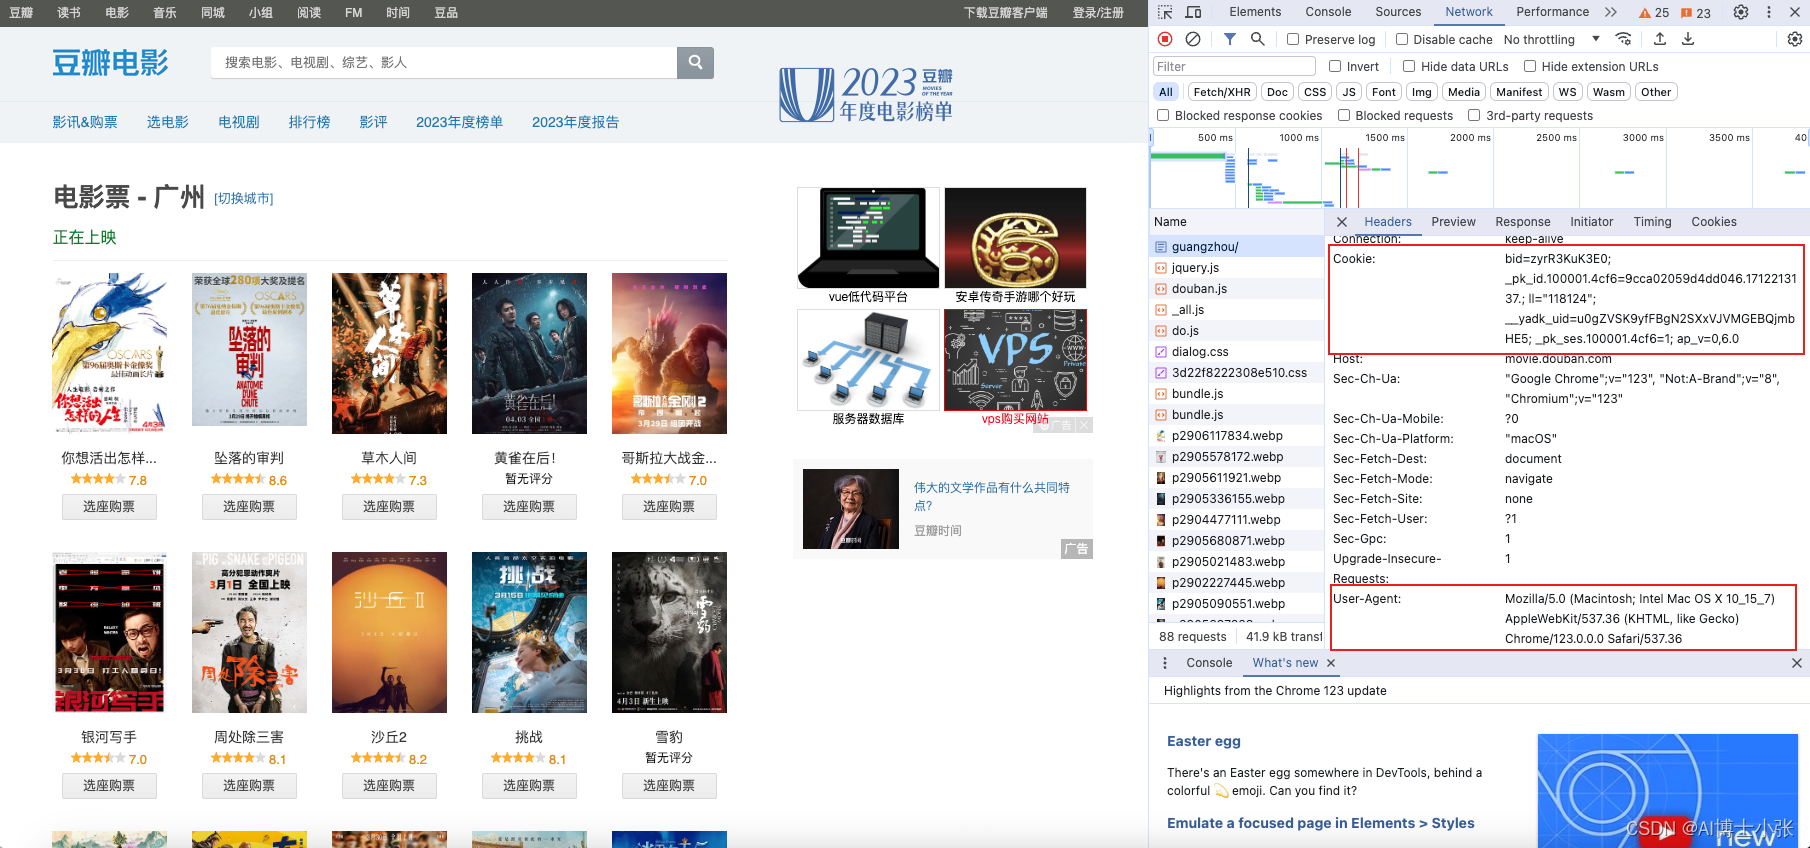Open the Cookies tab of request
Viewport: 1810px width, 848px height.
(1714, 222)
